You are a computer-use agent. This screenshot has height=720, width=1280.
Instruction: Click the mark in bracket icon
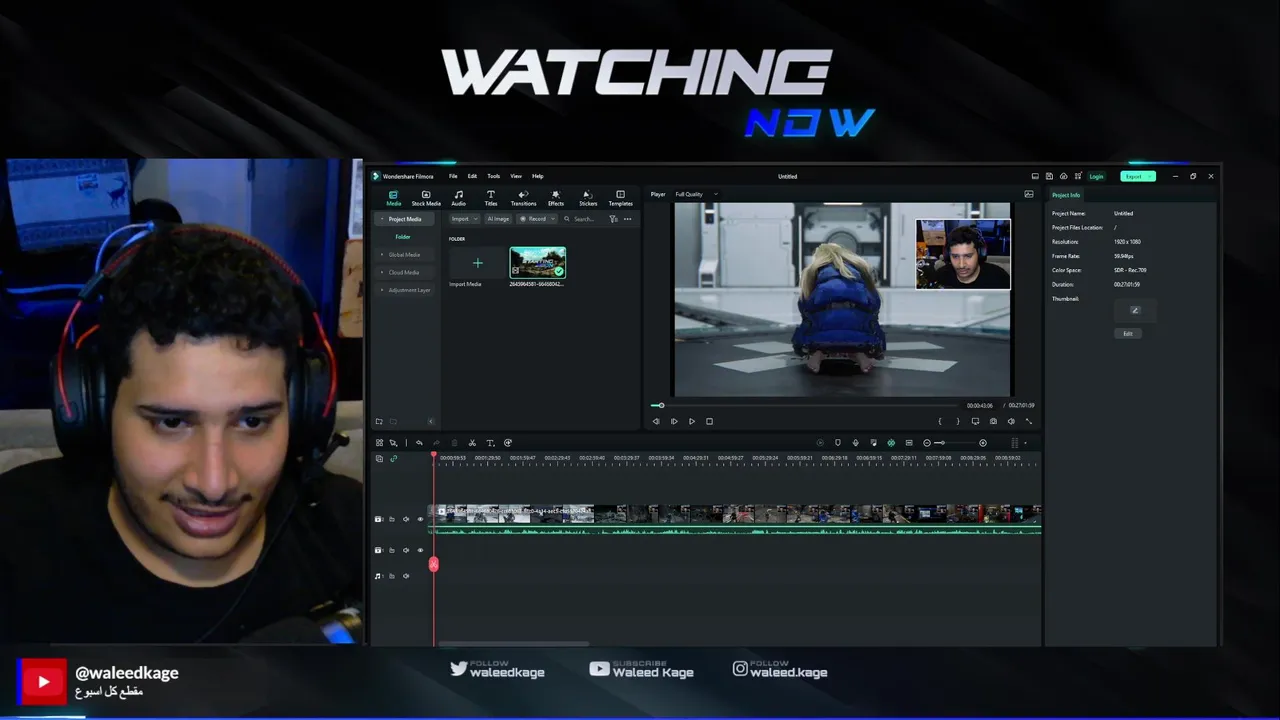point(940,421)
